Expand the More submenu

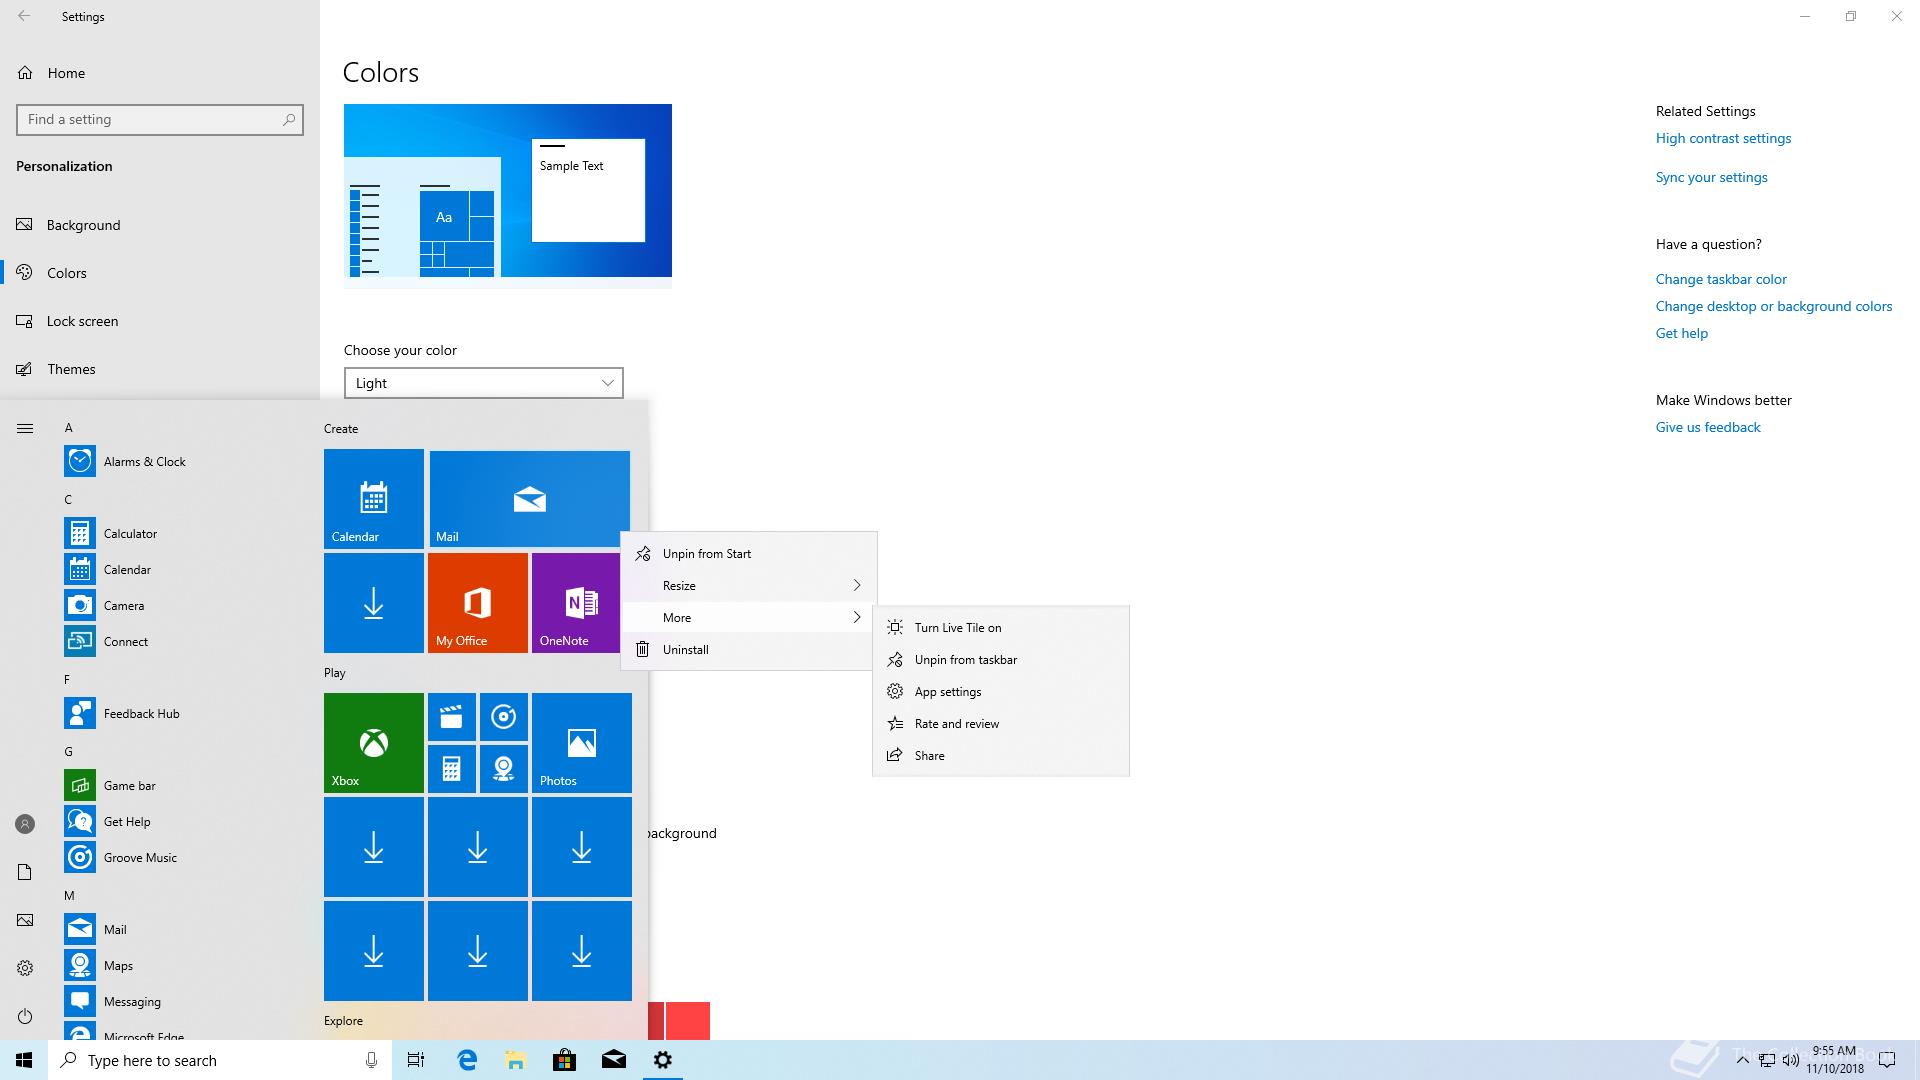[748, 618]
